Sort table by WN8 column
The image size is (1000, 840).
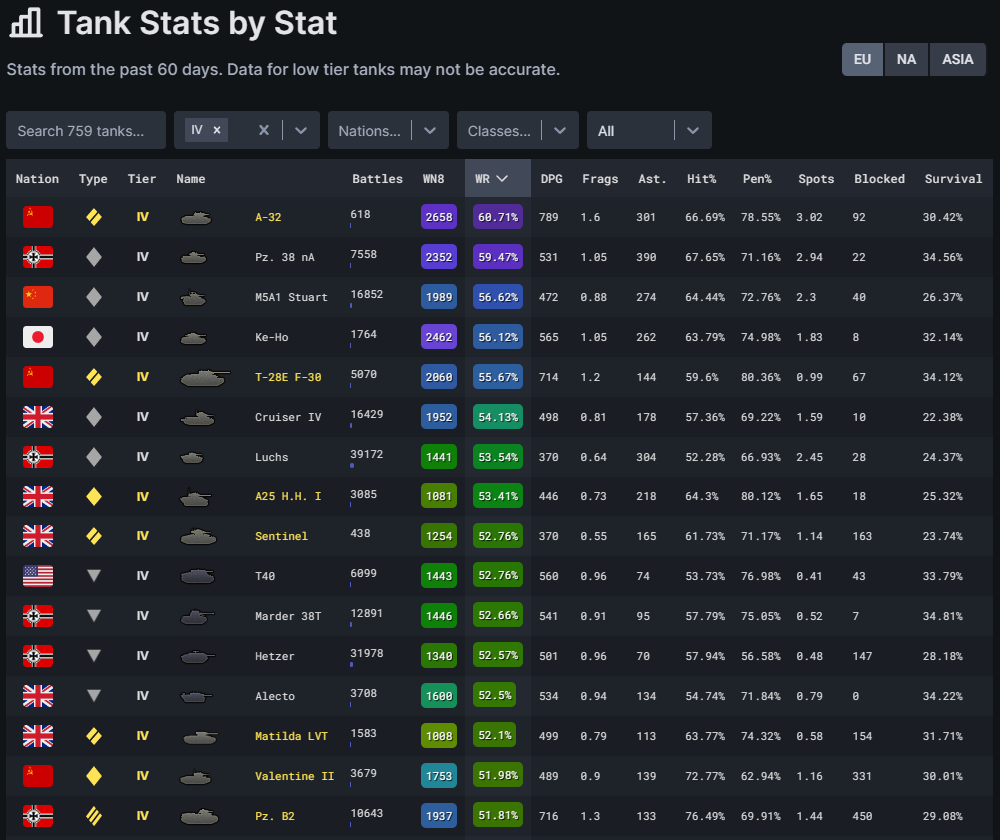tap(433, 179)
